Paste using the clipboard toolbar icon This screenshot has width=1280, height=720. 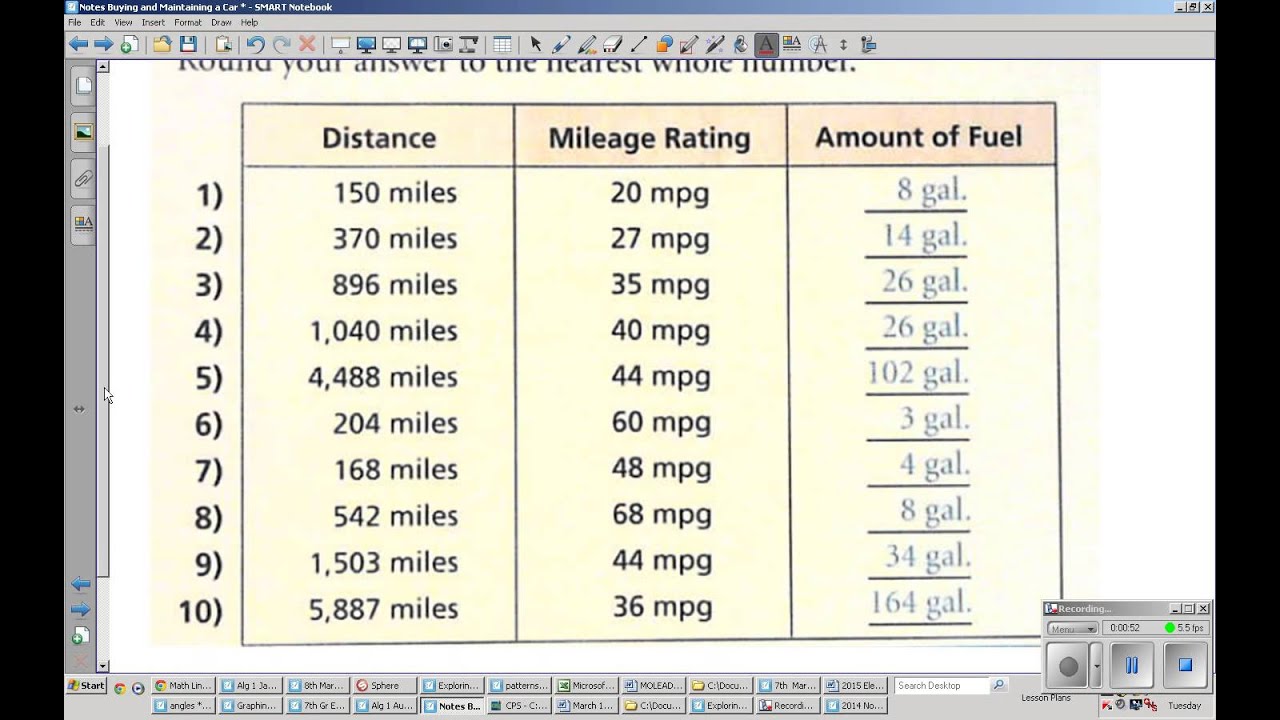pyautogui.click(x=223, y=44)
